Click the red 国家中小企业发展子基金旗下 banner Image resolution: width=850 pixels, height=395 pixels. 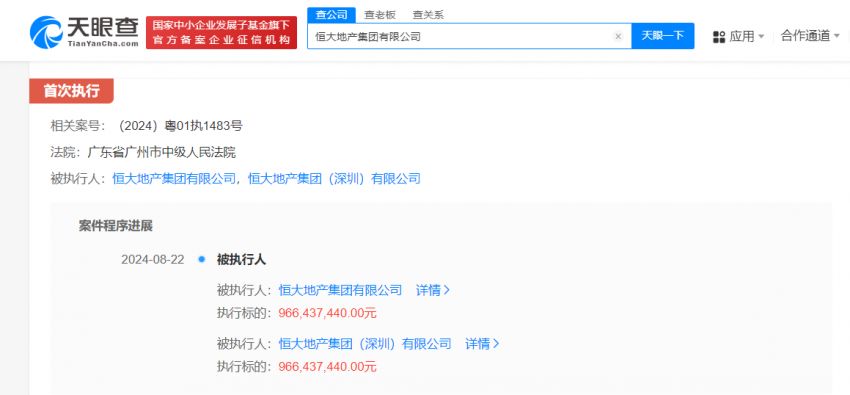[221, 33]
